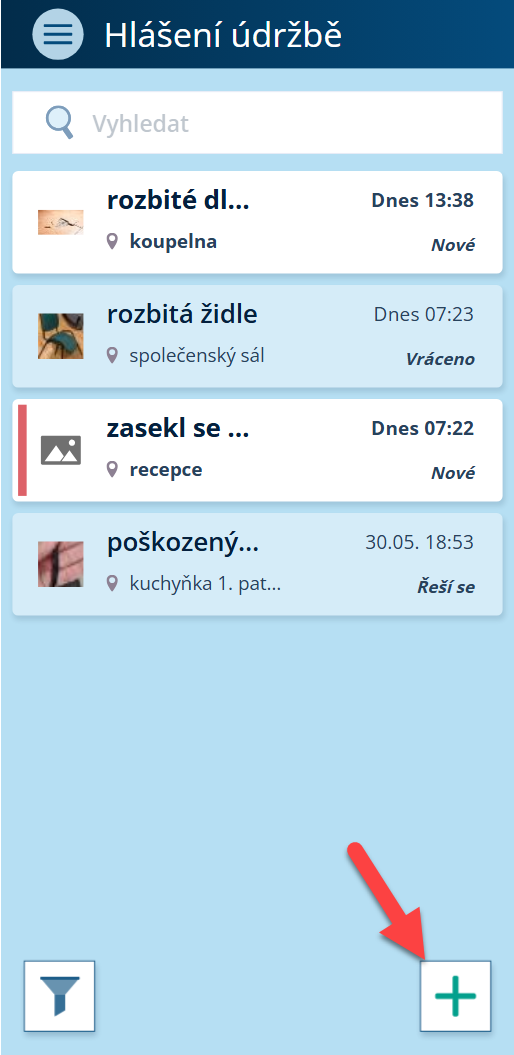Select the 'kuchyňka 1. pat...' location text
The height and width of the screenshot is (1055, 514).
205,583
